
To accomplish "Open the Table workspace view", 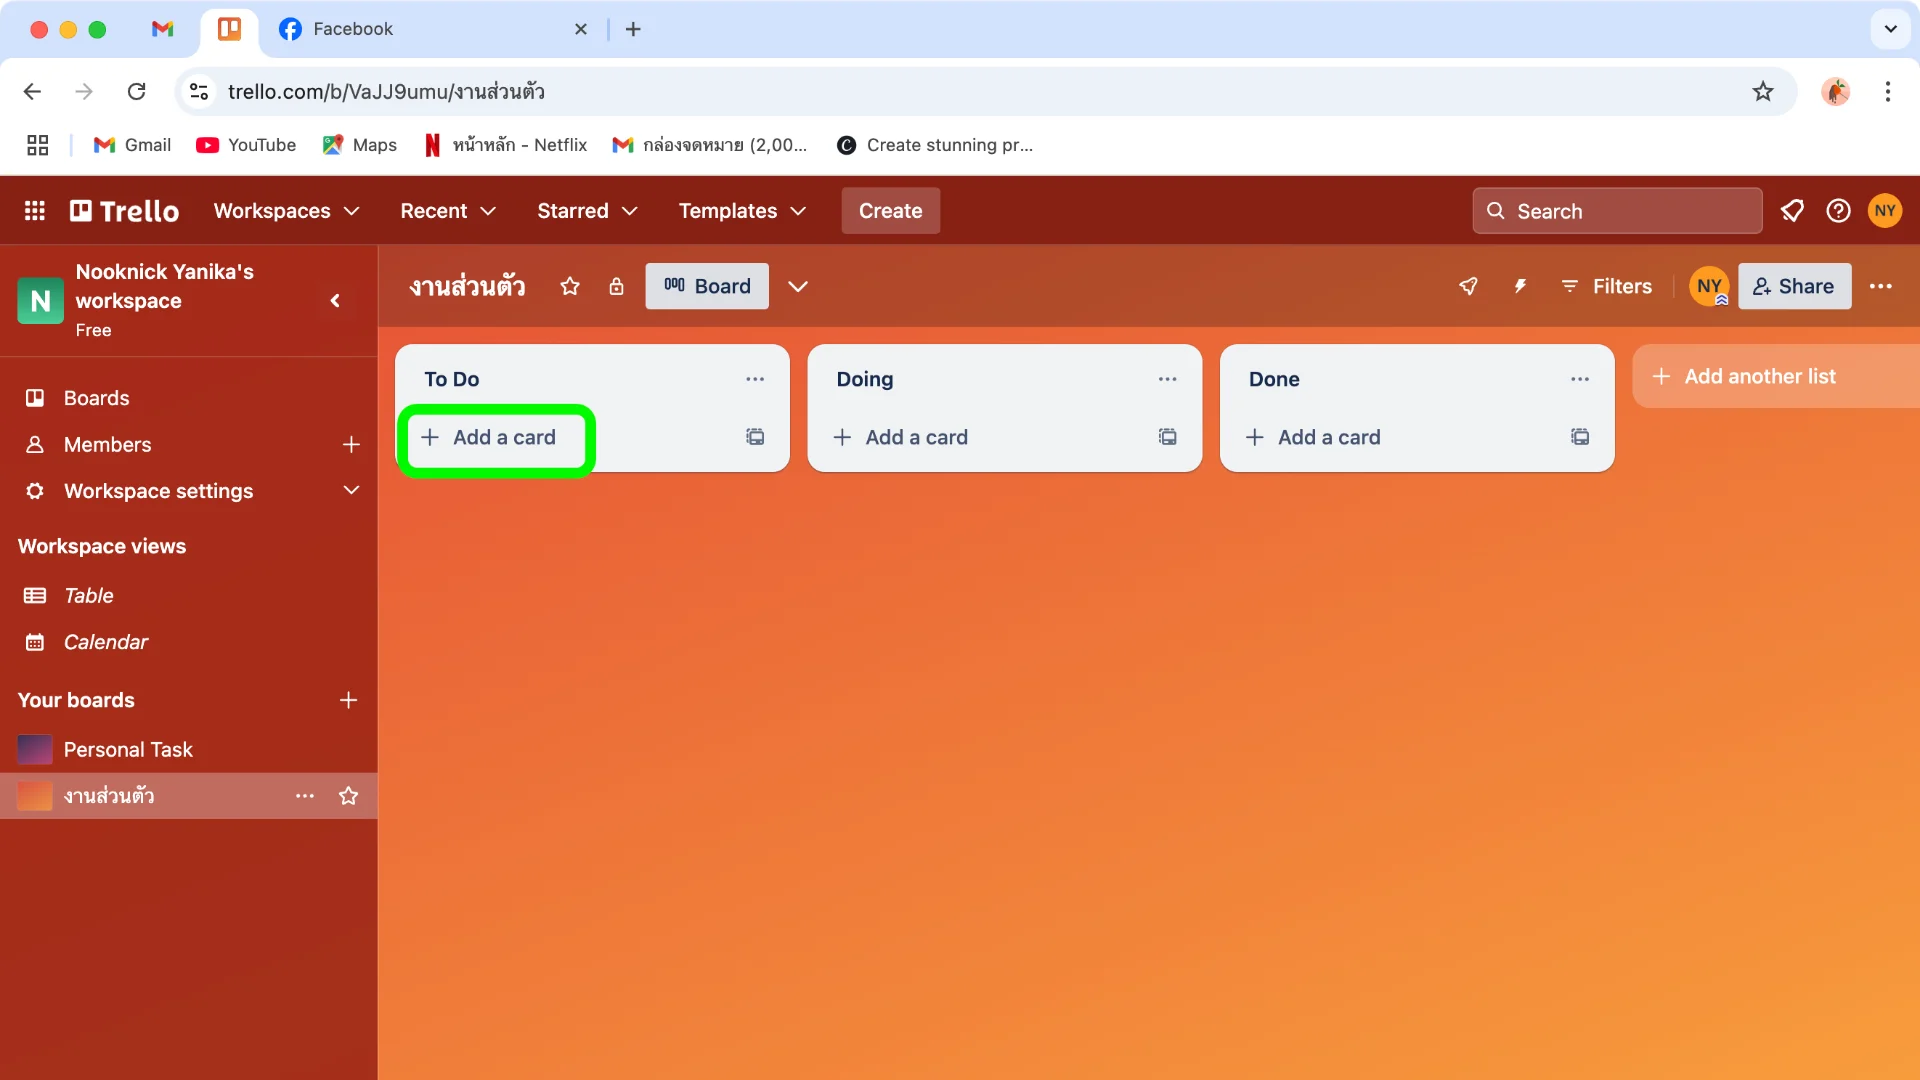I will click(88, 595).
